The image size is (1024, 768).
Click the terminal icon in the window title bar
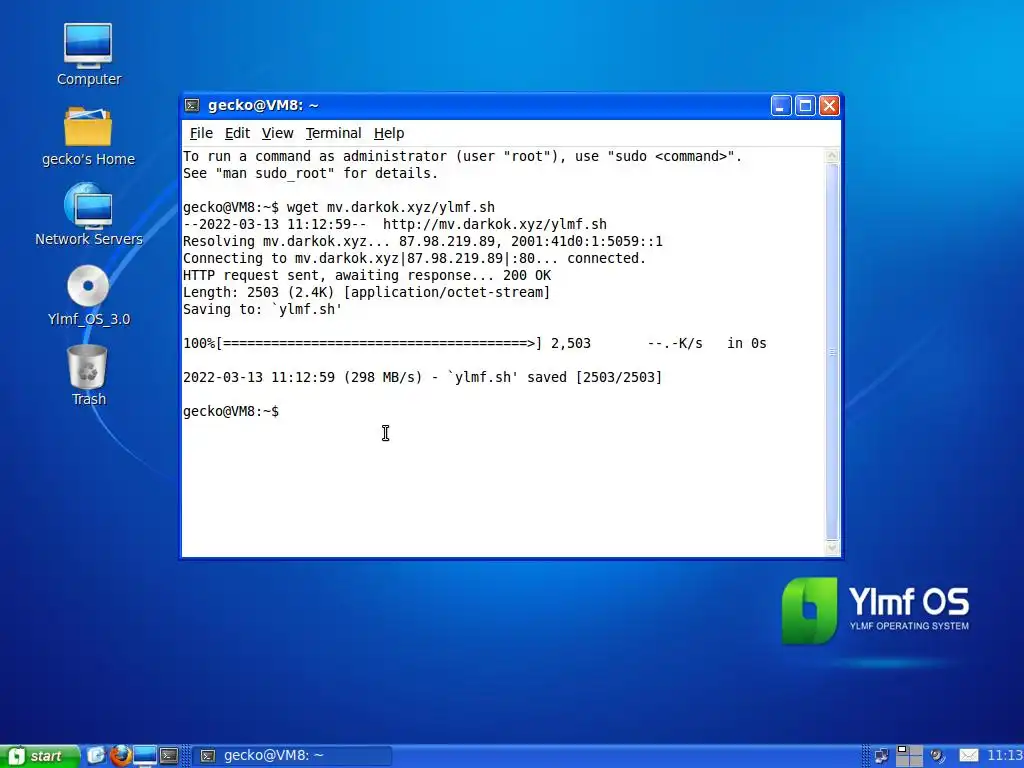coord(192,105)
